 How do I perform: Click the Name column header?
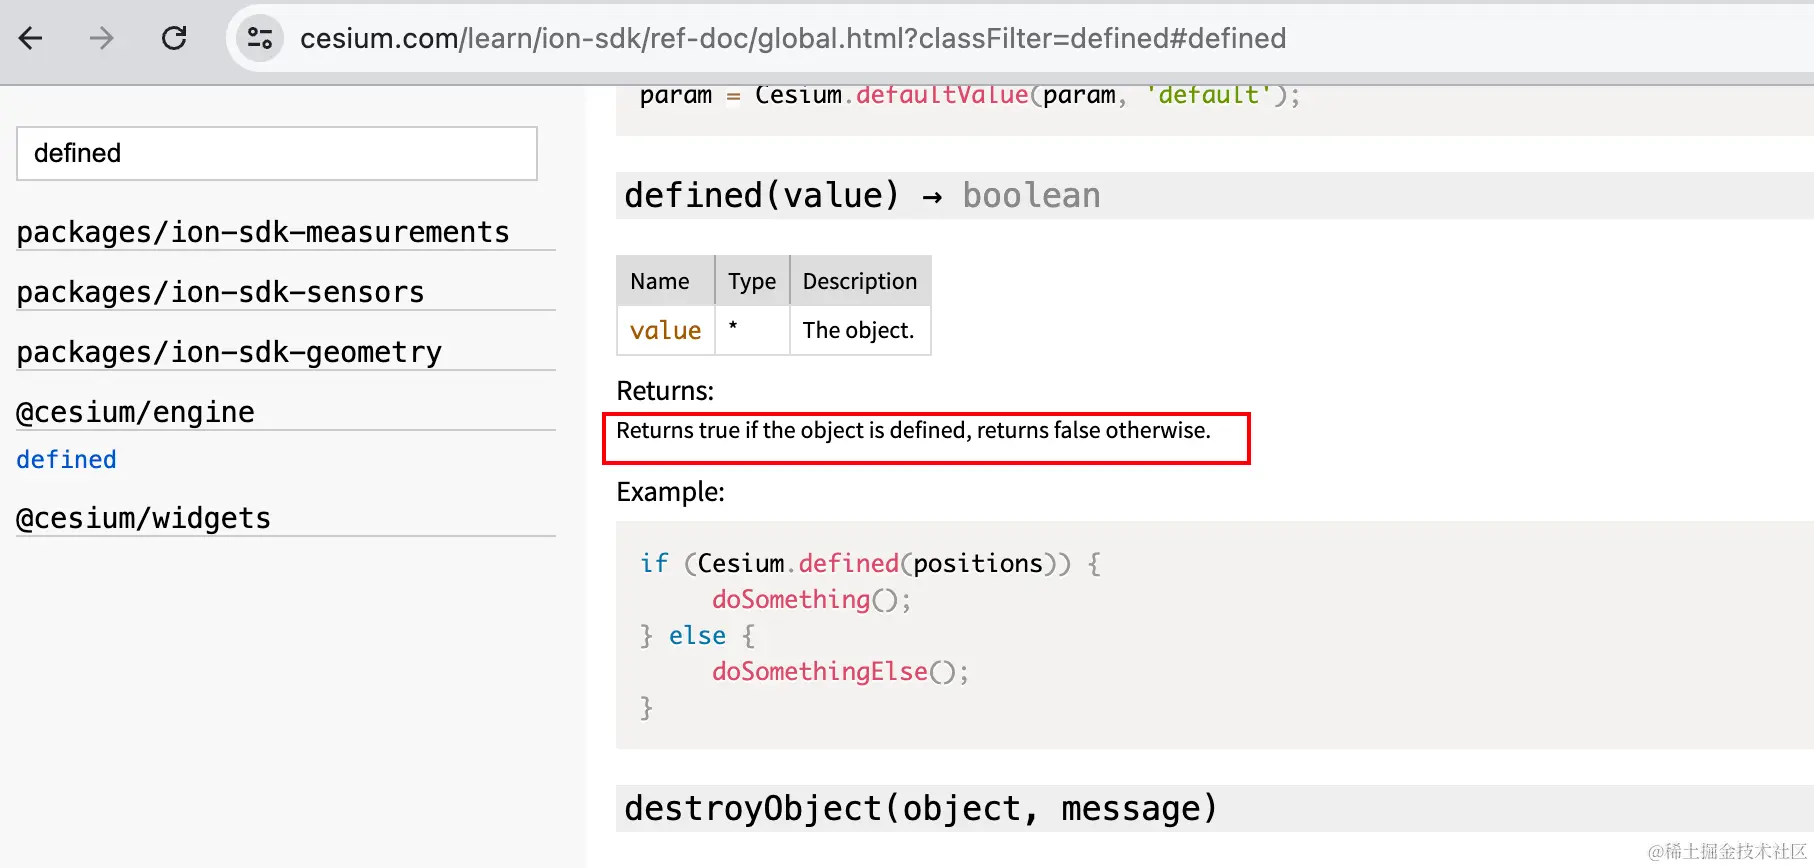click(x=660, y=281)
